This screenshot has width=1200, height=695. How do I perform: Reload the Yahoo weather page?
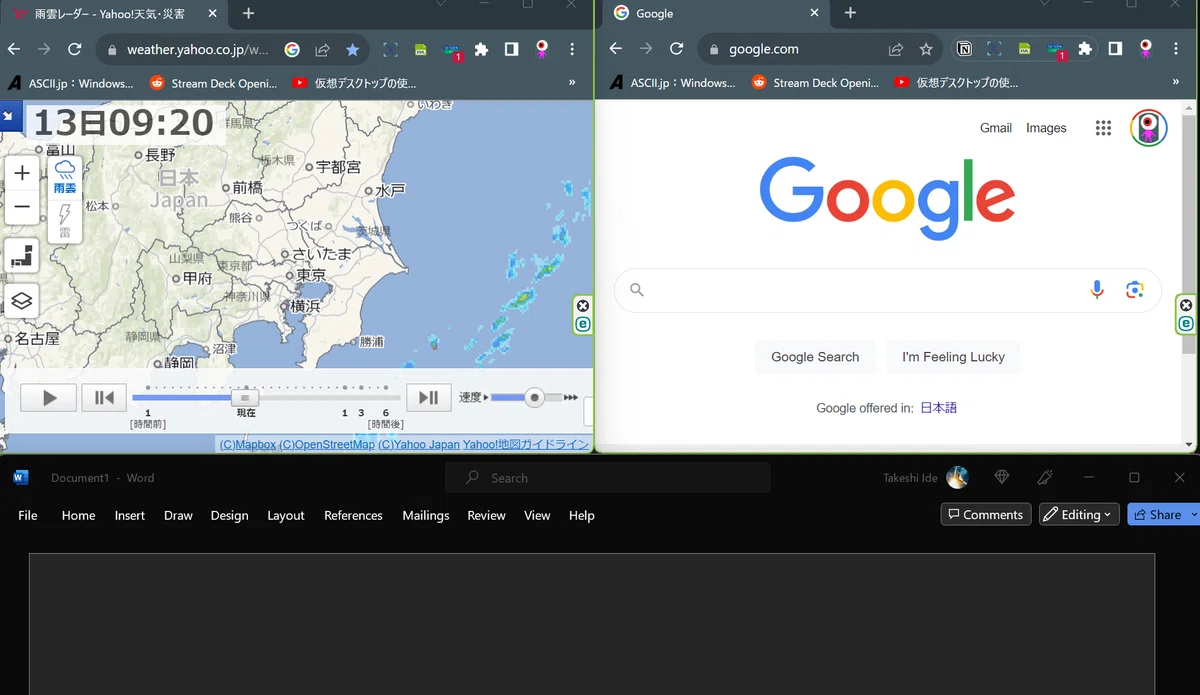74,49
